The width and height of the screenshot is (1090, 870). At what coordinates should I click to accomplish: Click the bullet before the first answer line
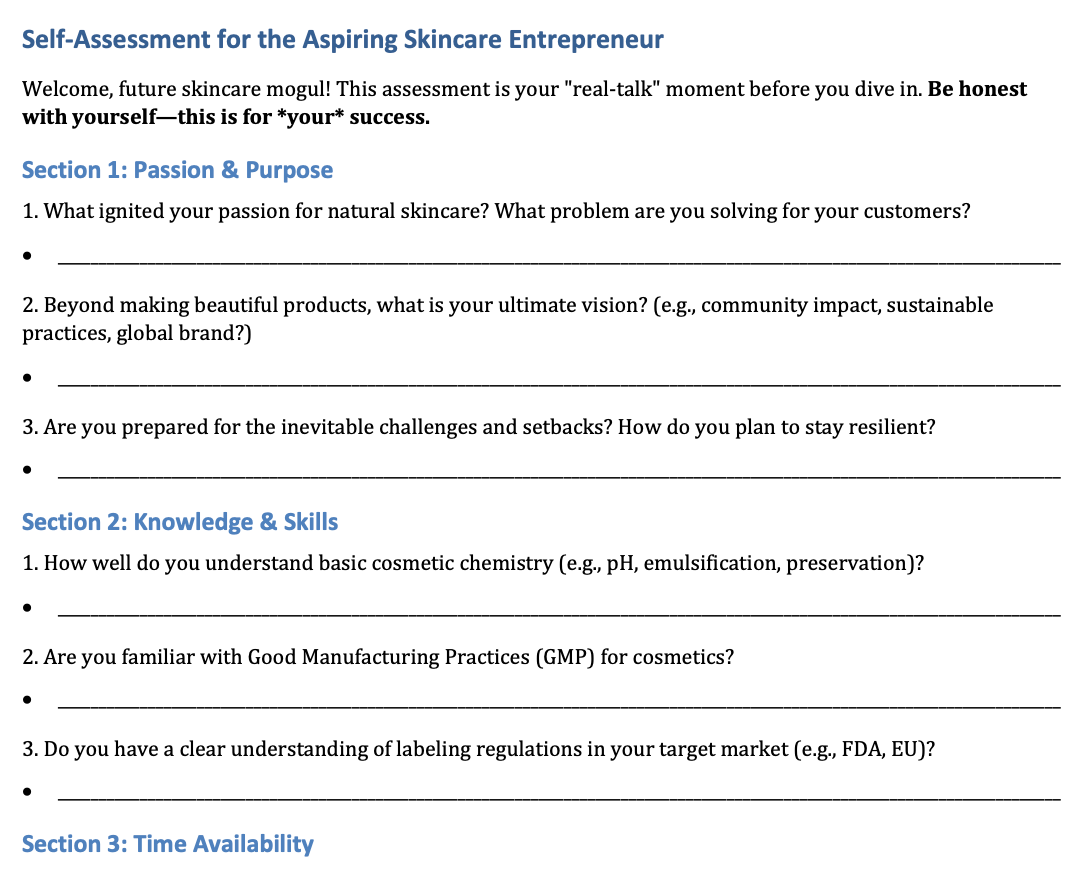27,256
